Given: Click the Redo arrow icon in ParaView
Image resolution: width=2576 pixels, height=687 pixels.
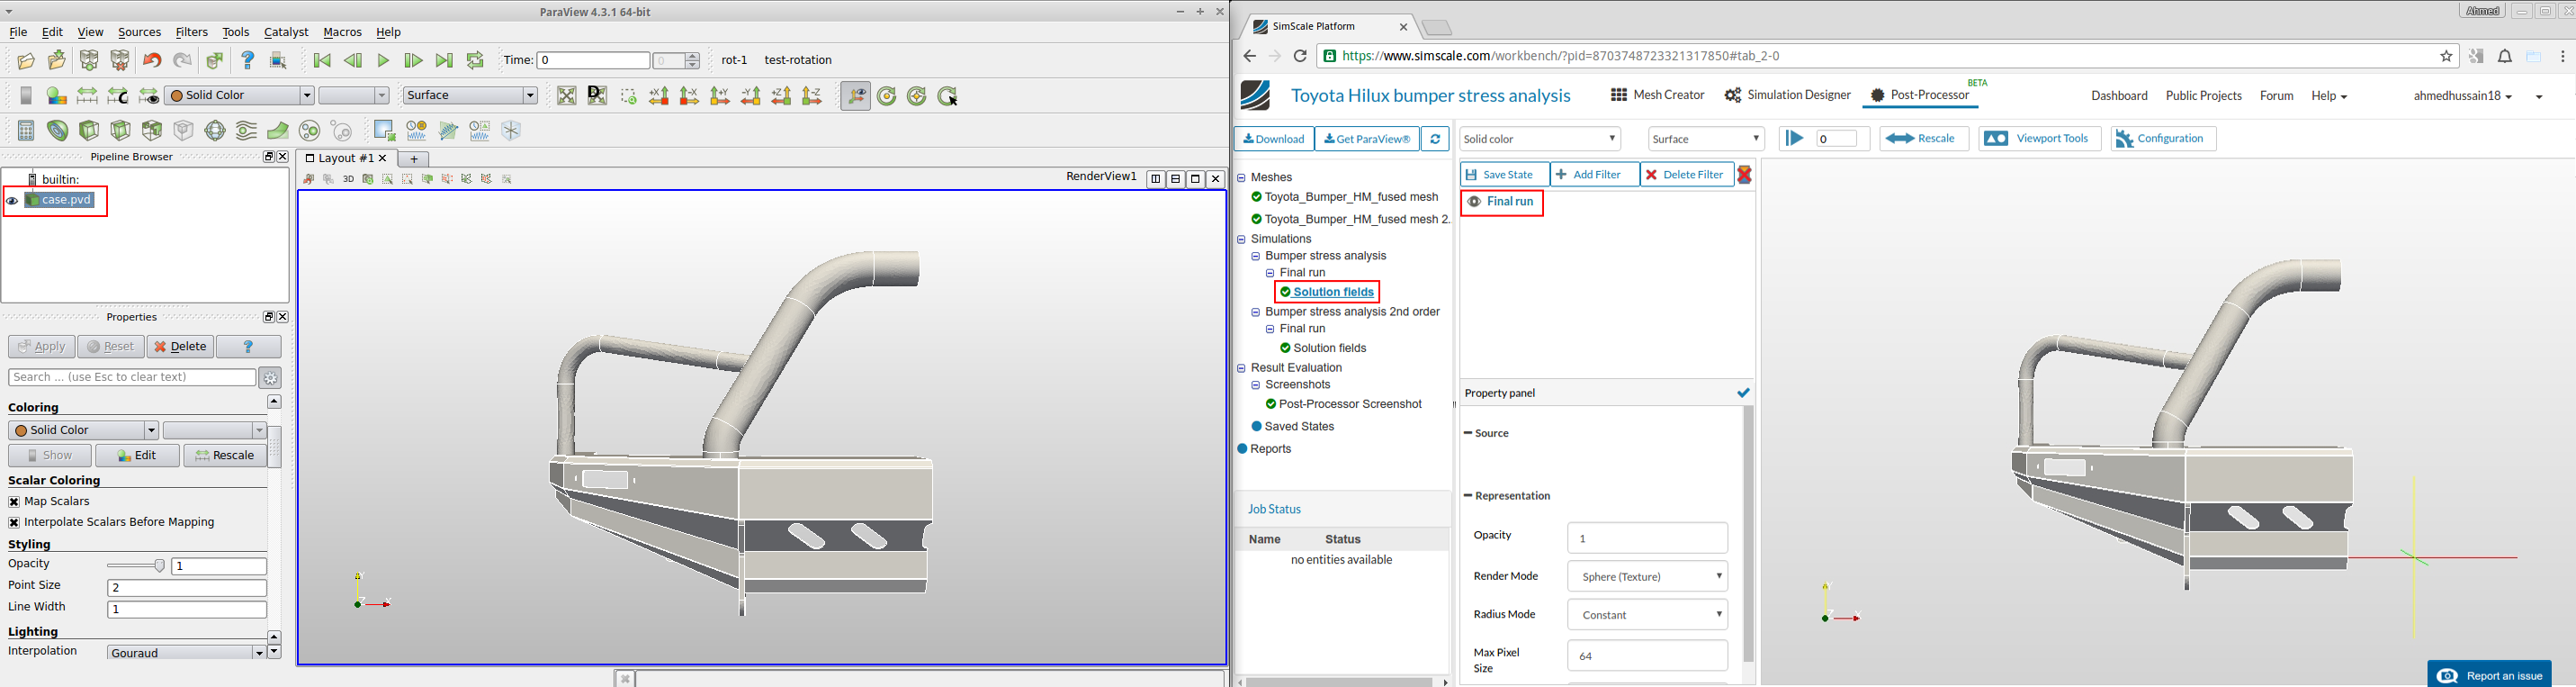Looking at the screenshot, I should (x=182, y=61).
